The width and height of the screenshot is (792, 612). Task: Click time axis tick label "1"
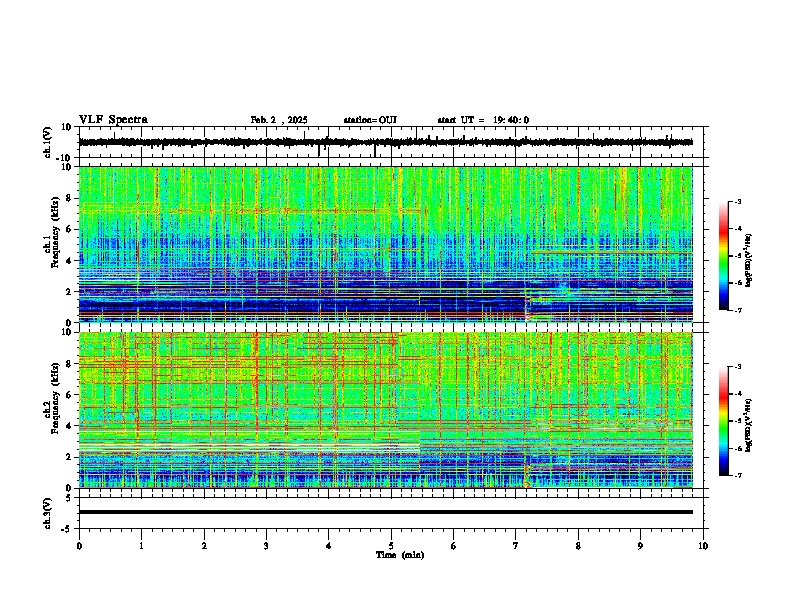pos(141,546)
